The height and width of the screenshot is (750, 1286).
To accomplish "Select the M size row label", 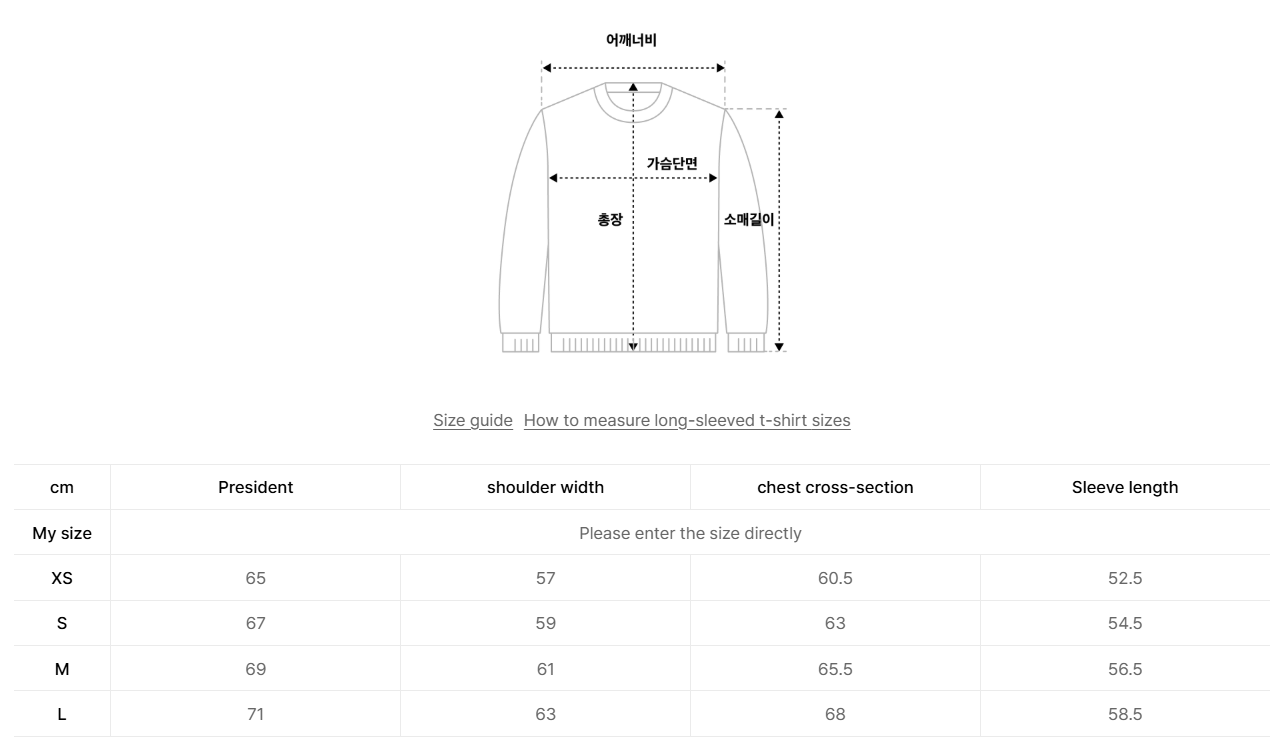I will (x=62, y=669).
